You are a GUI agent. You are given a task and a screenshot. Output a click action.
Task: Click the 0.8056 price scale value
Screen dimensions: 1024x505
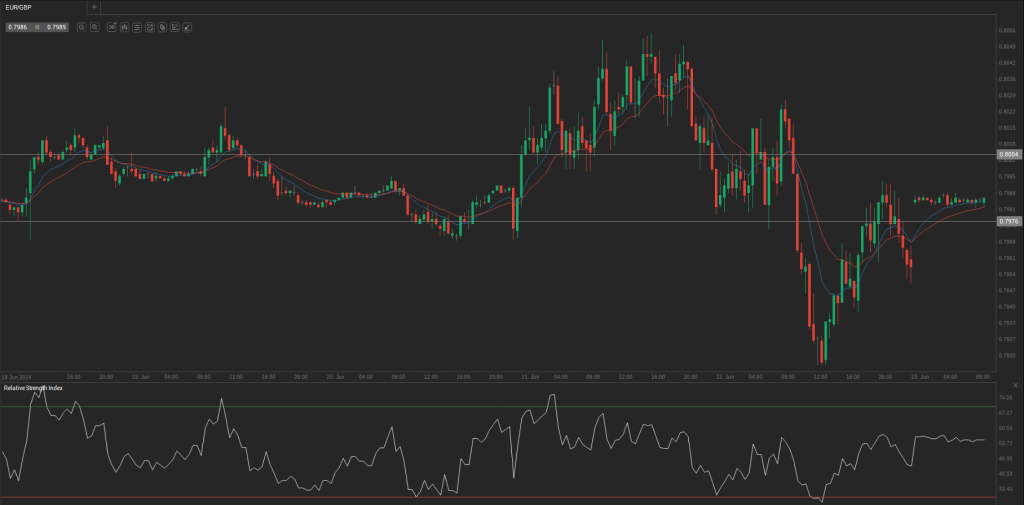[x=1008, y=30]
